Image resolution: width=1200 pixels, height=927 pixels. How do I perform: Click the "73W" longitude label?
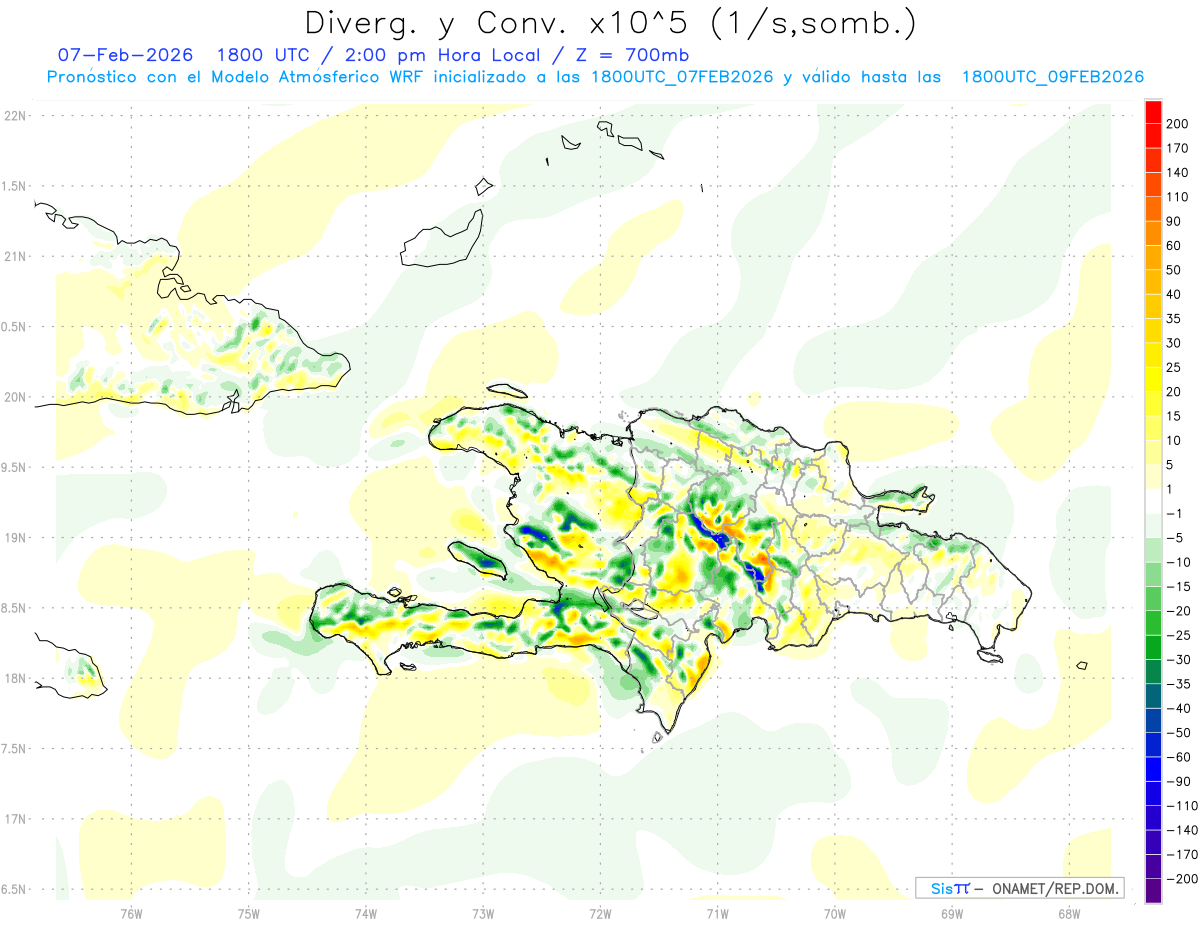click(483, 913)
